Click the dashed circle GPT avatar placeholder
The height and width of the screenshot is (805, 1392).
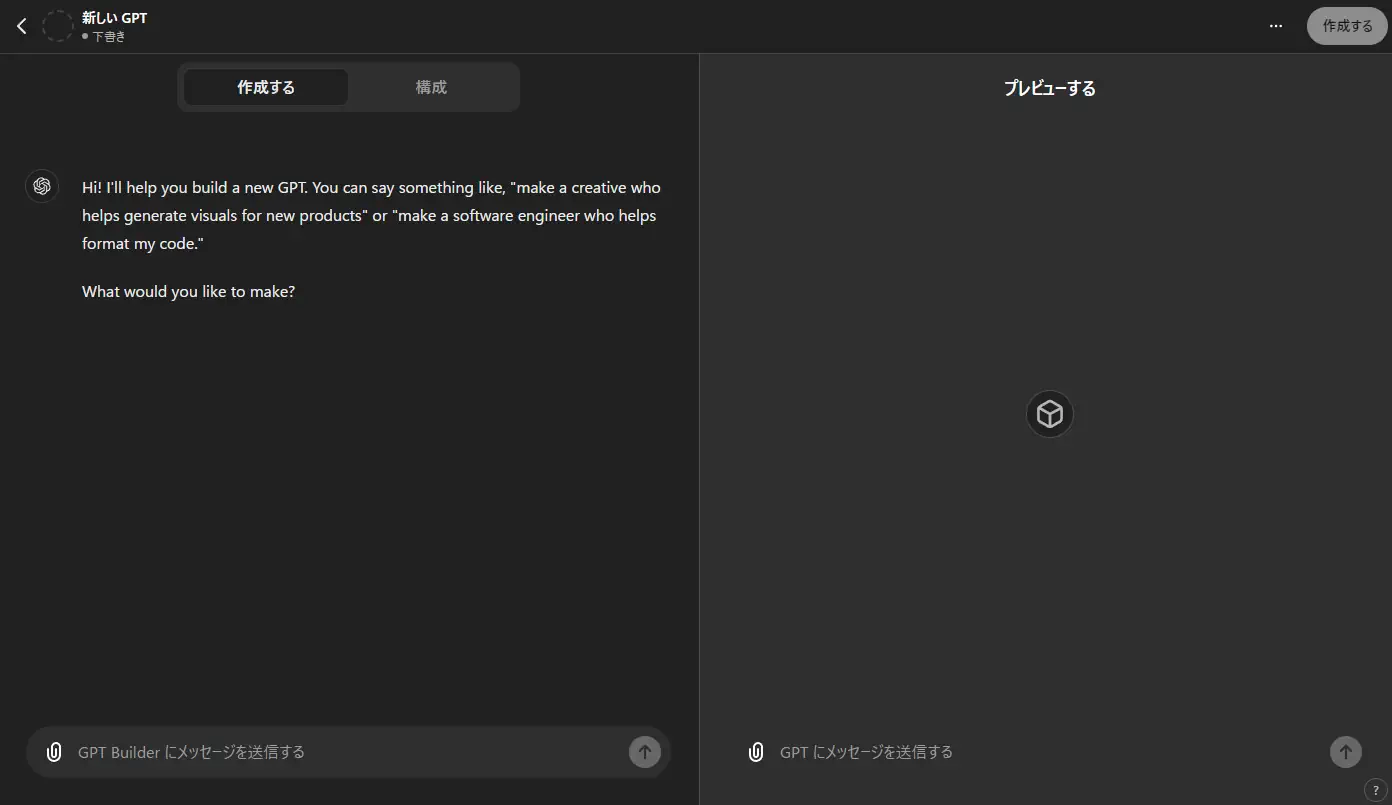(58, 26)
